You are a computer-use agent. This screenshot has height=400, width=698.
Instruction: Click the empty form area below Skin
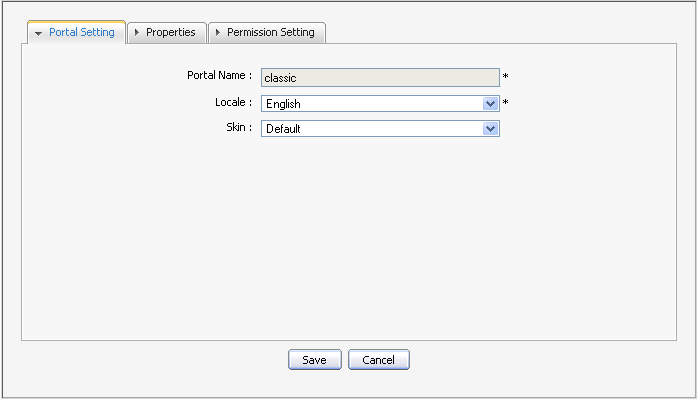[348, 240]
